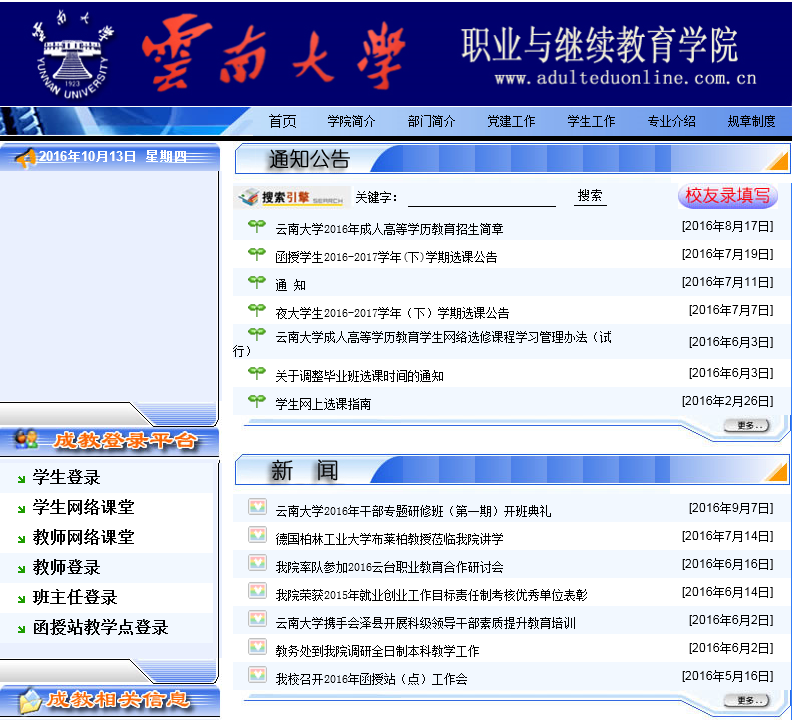Open news 我院率队参加2016云台职业教育合作研讨会
792x720 pixels.
pos(389,567)
